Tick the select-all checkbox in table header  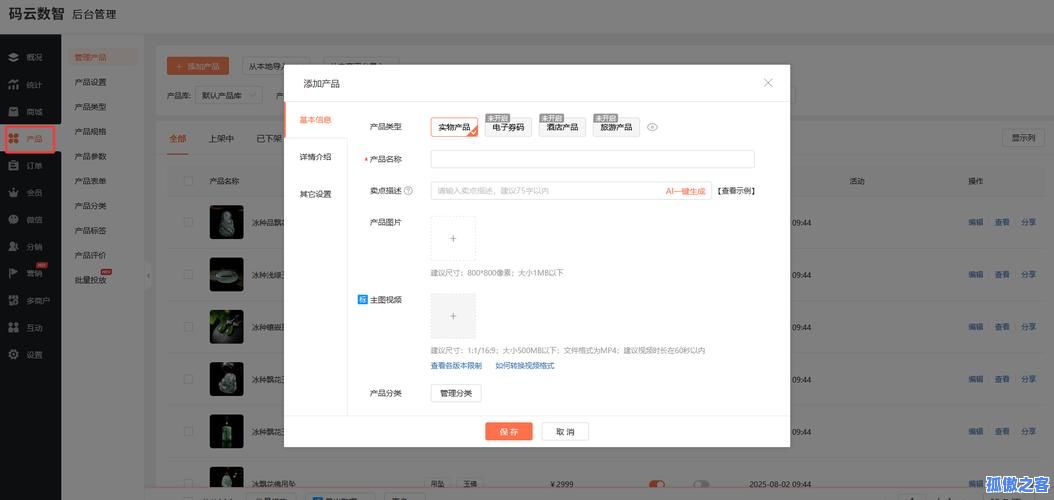(188, 181)
